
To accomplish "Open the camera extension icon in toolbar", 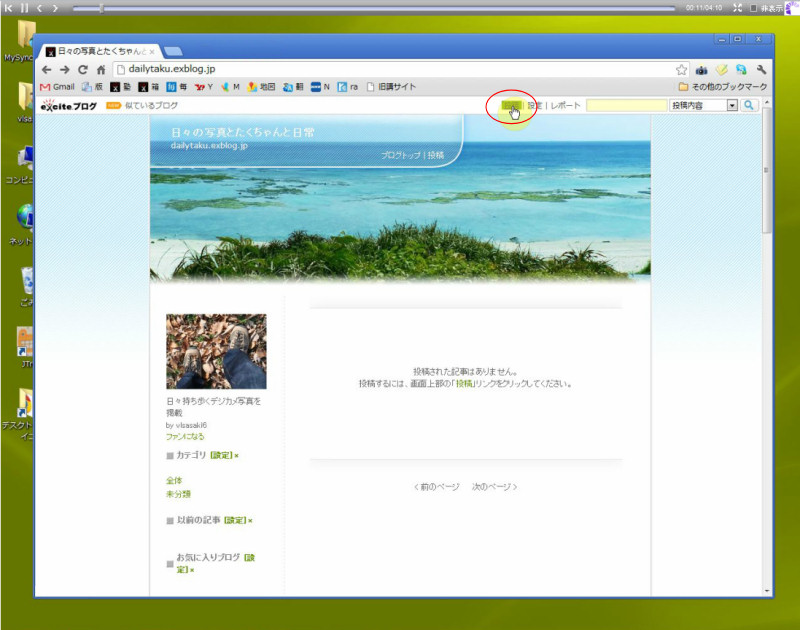I will 702,69.
